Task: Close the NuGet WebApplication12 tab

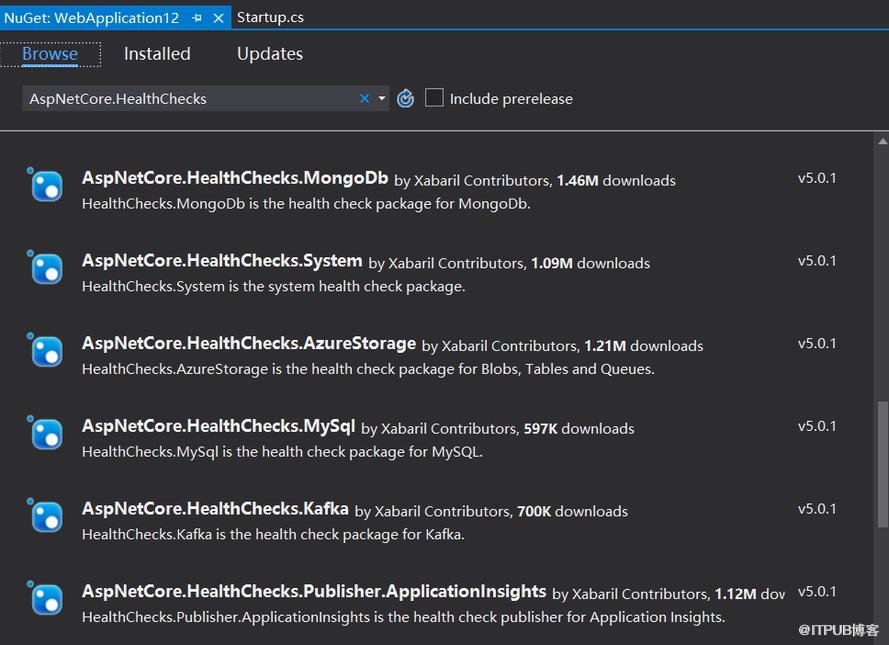Action: 218,18
